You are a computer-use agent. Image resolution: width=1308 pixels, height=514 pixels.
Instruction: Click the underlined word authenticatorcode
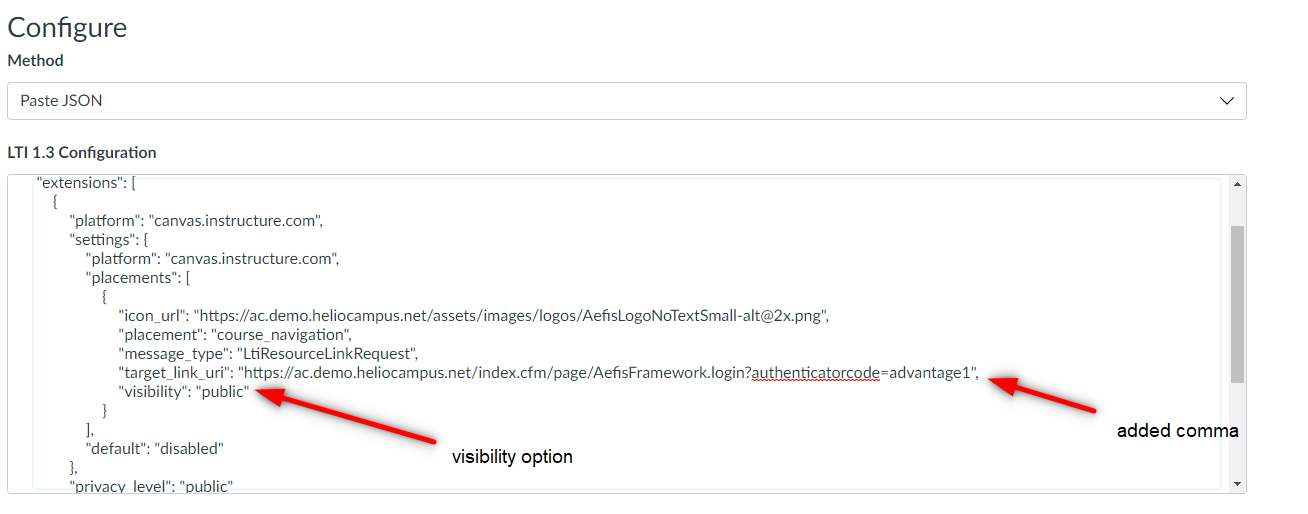point(815,373)
